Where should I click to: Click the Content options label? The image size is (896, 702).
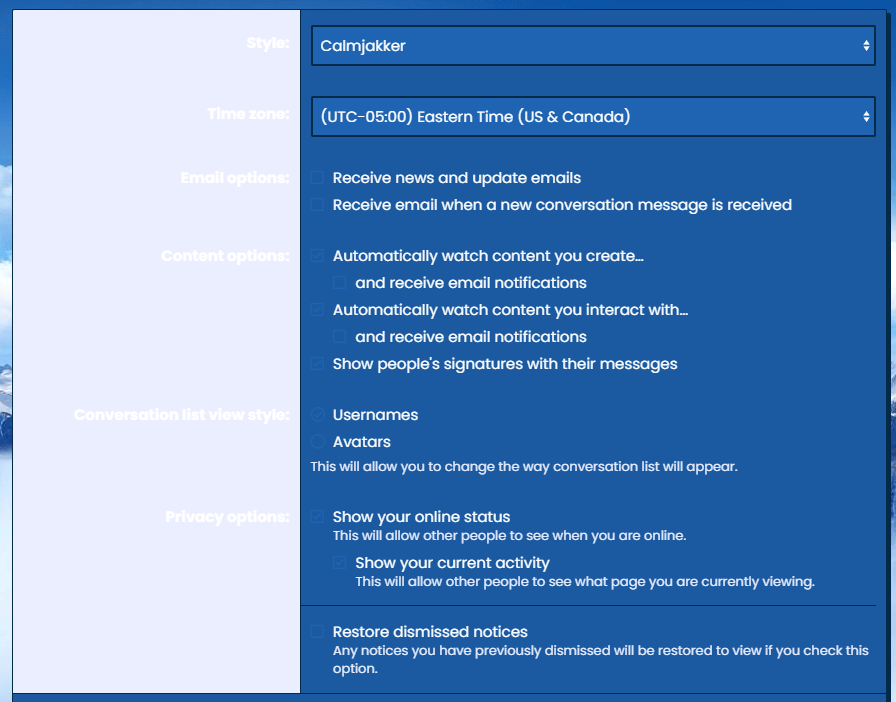[x=225, y=256]
